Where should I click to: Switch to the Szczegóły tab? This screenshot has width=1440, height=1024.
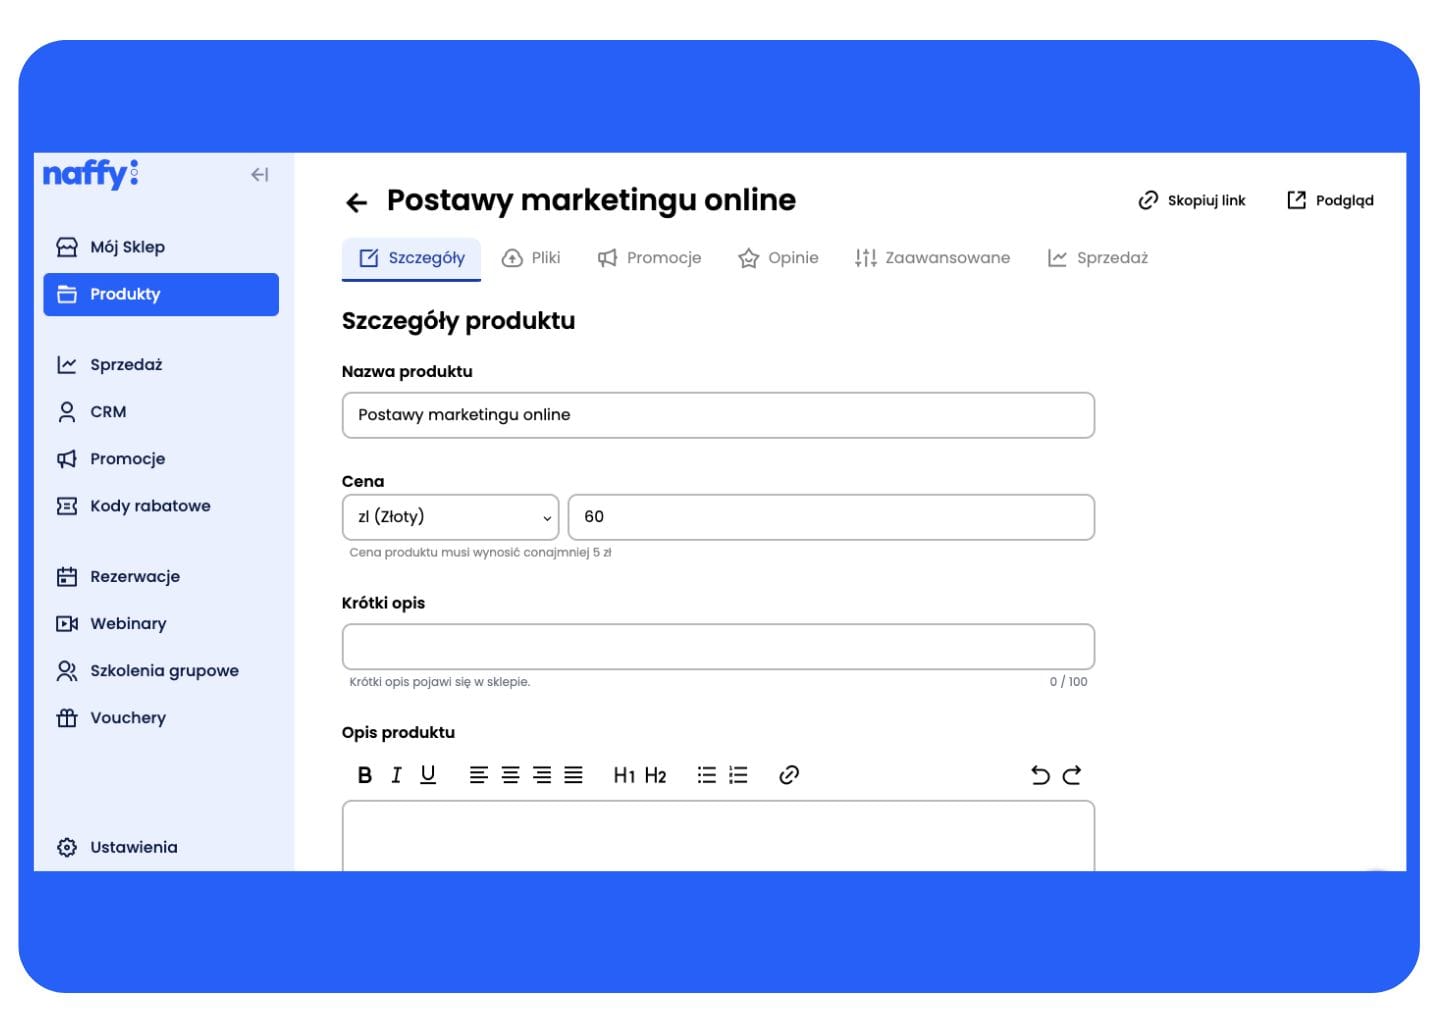[x=411, y=258]
